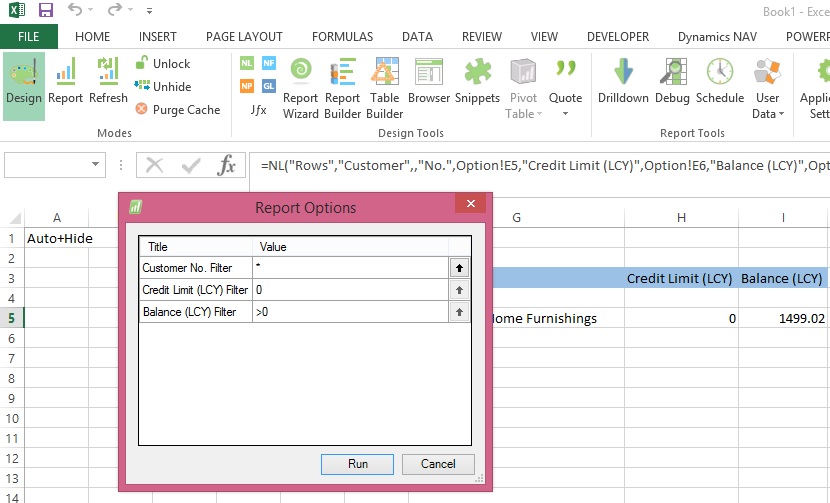Expand the Name Box dropdown arrow

tap(97, 165)
